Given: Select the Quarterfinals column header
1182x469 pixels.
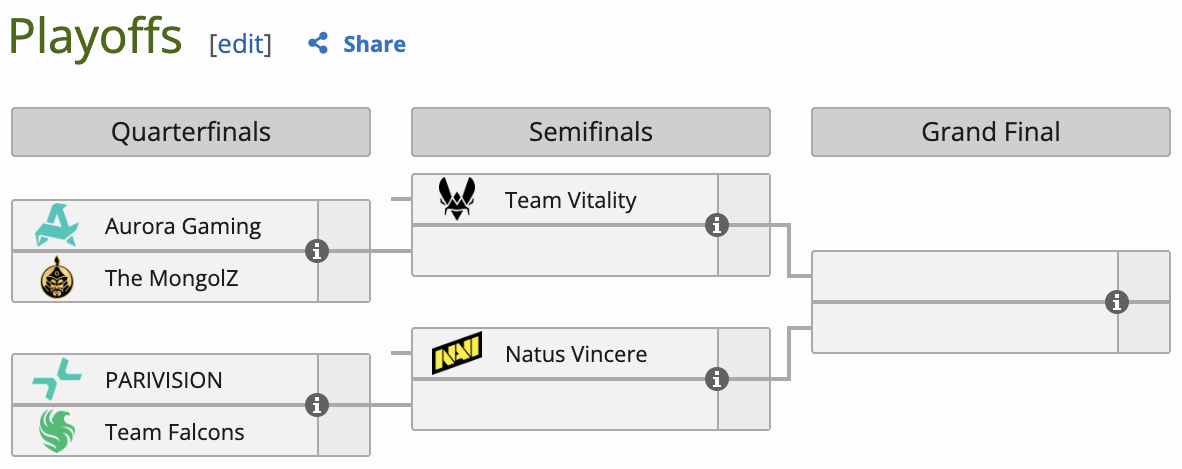Looking at the screenshot, I should click(191, 132).
